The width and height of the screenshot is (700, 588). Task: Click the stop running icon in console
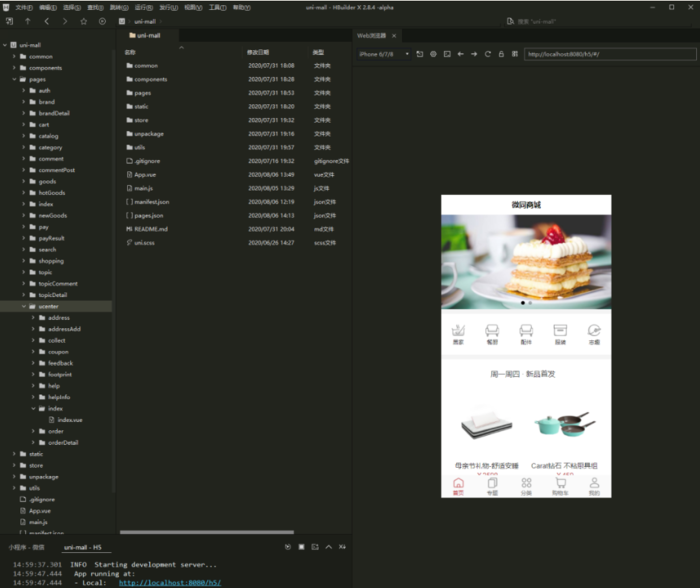(301, 547)
